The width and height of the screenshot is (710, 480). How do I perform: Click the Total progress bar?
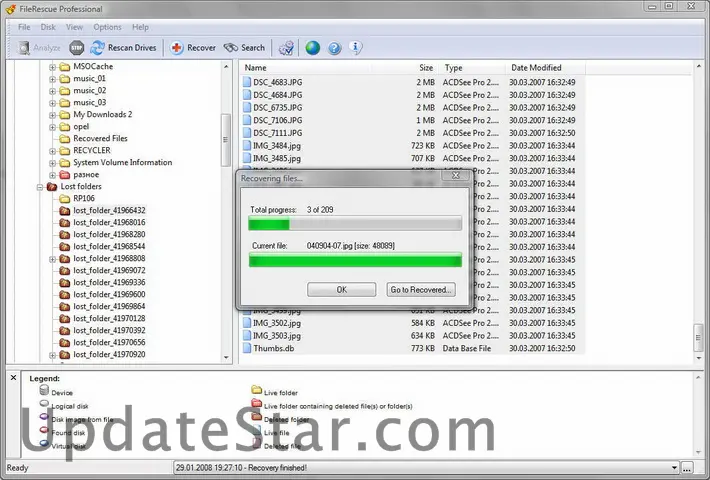click(x=355, y=223)
